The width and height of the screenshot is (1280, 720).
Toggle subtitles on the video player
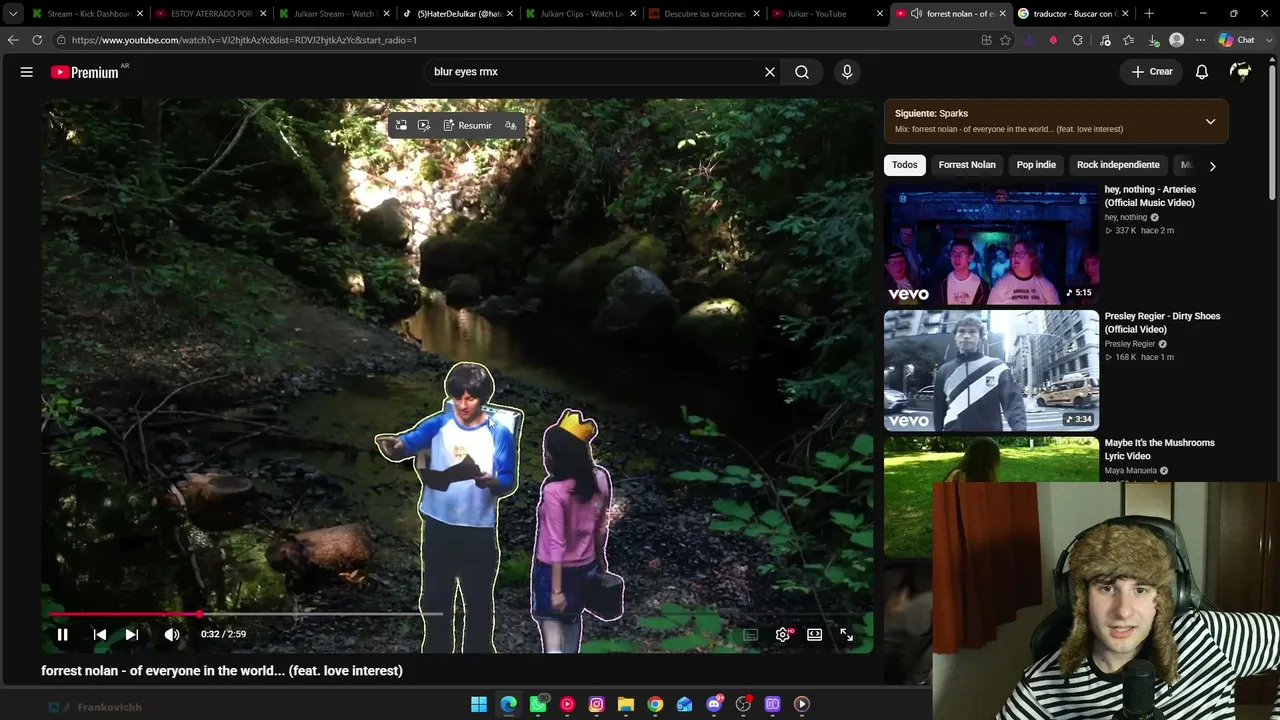[751, 635]
